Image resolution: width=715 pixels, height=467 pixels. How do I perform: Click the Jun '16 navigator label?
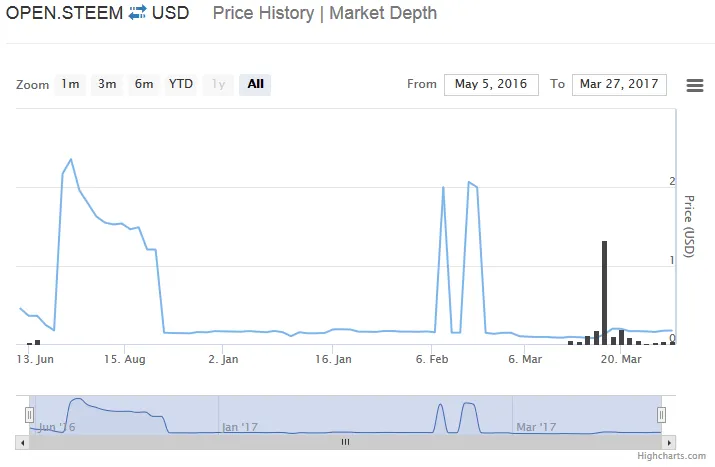(57, 427)
